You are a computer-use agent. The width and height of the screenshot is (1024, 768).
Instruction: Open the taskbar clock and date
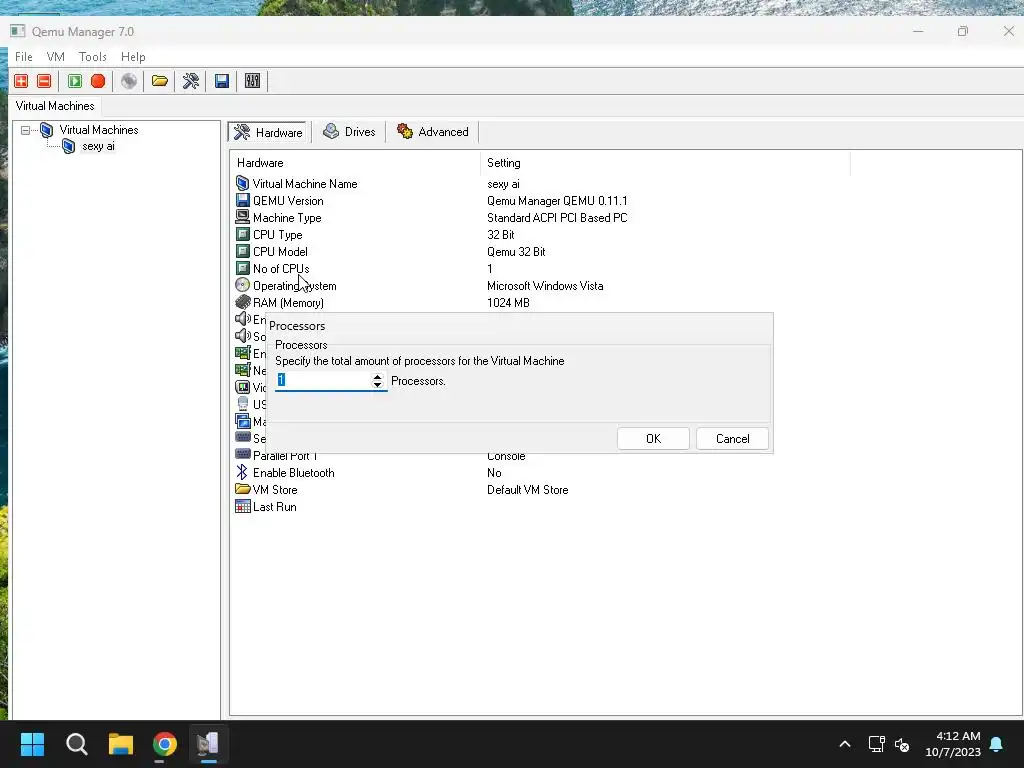pyautogui.click(x=952, y=744)
